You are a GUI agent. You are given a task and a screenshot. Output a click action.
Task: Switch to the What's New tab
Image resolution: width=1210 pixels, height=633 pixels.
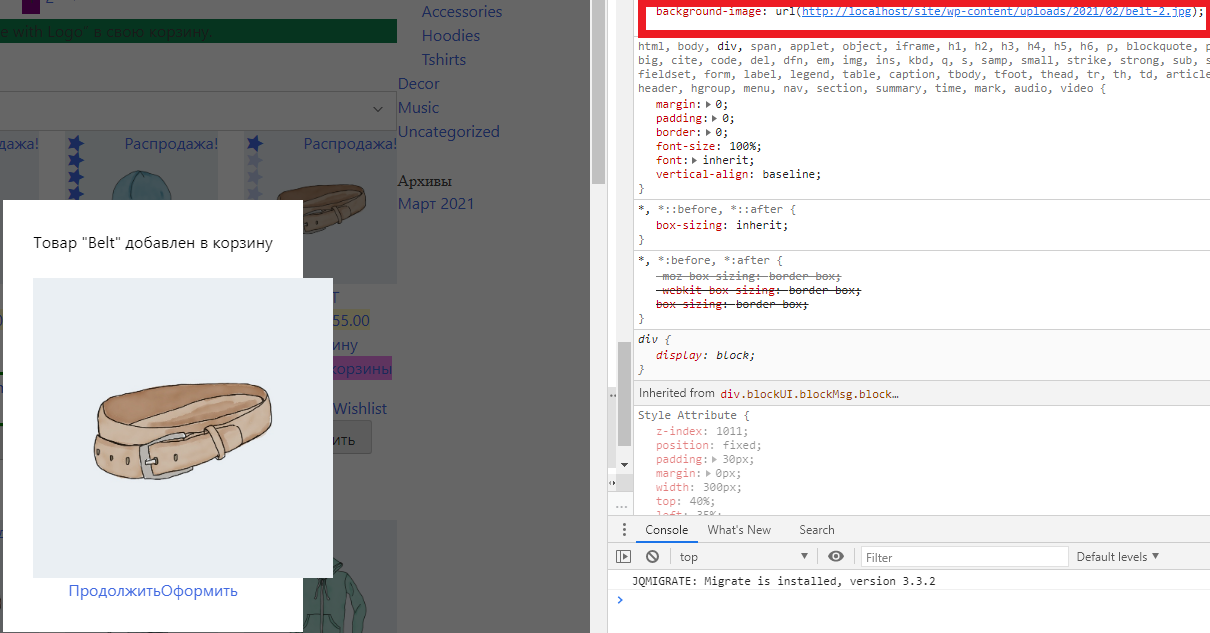(x=739, y=530)
